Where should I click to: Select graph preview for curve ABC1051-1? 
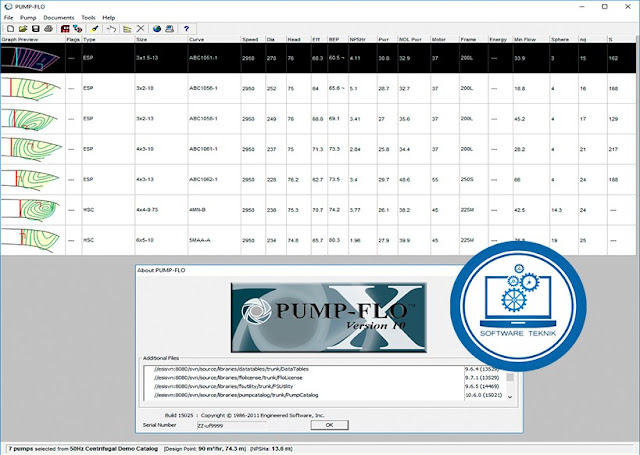(32, 58)
